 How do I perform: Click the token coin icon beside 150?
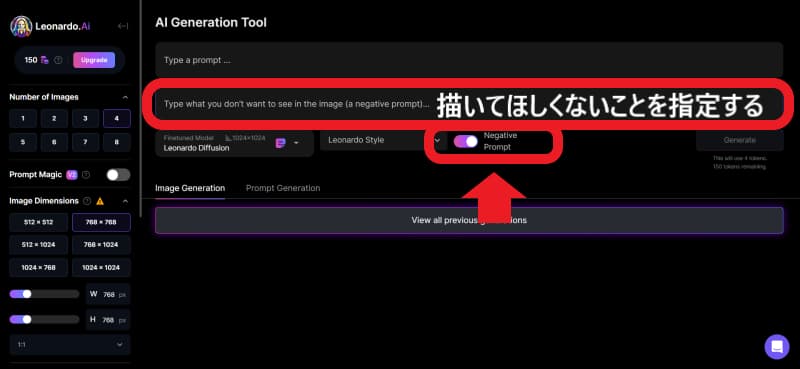click(x=45, y=60)
